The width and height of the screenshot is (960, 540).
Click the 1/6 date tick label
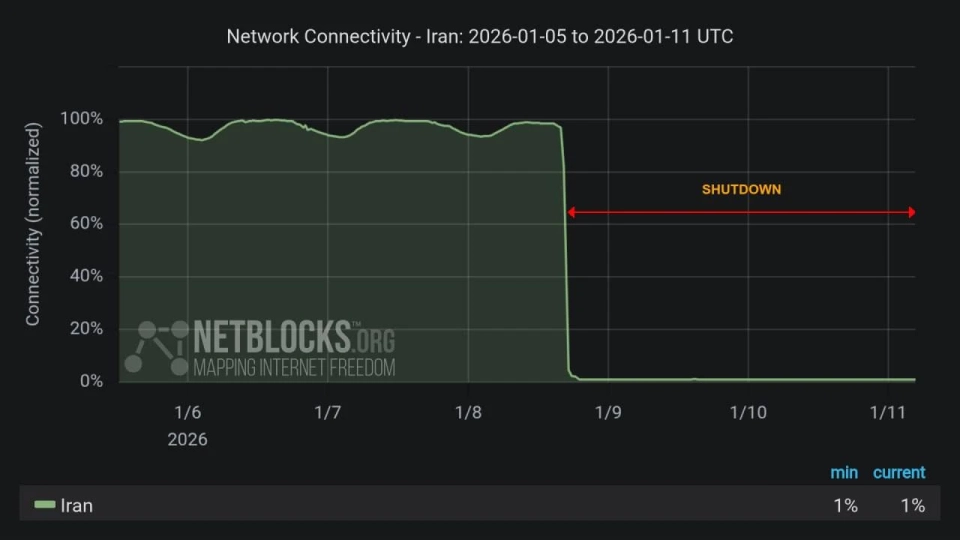tap(188, 412)
